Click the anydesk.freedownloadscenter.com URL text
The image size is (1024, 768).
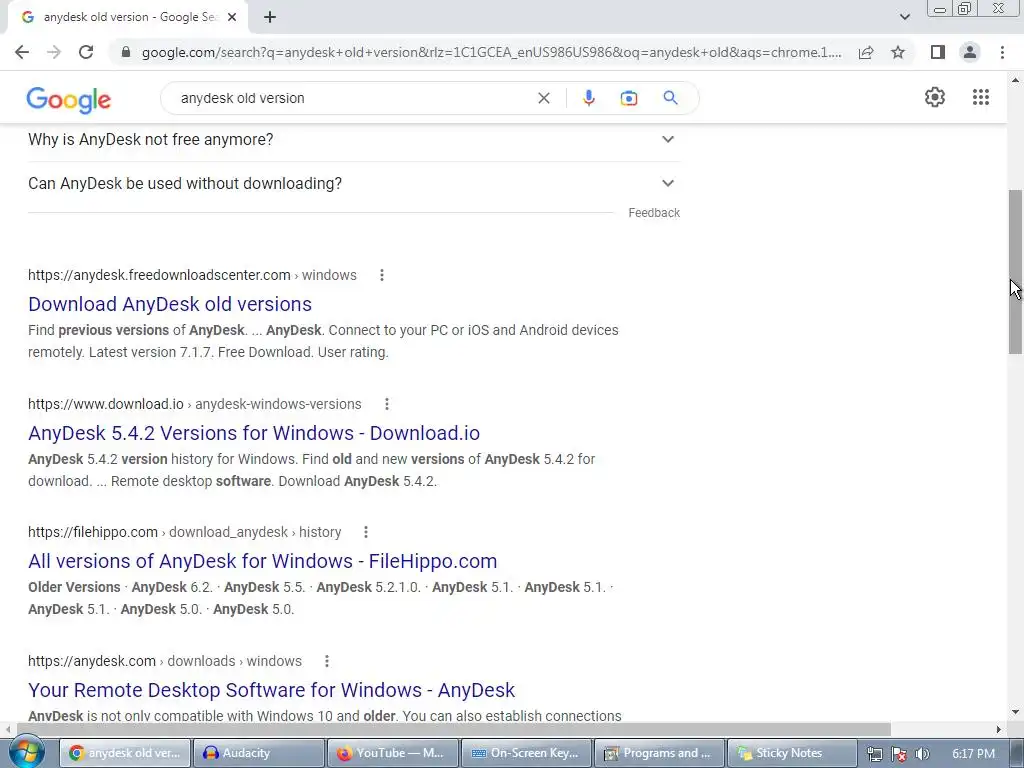pos(192,275)
